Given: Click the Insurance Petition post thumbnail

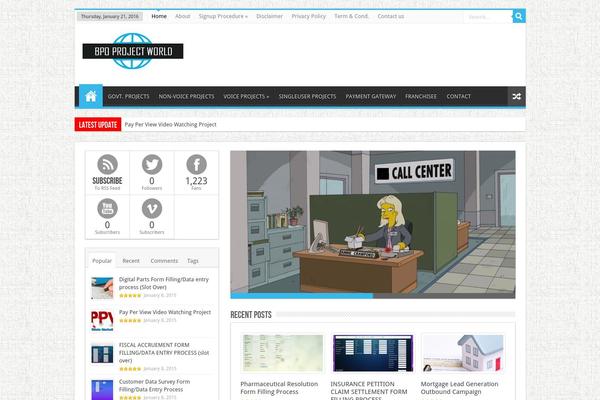Looking at the screenshot, I should coord(373,353).
